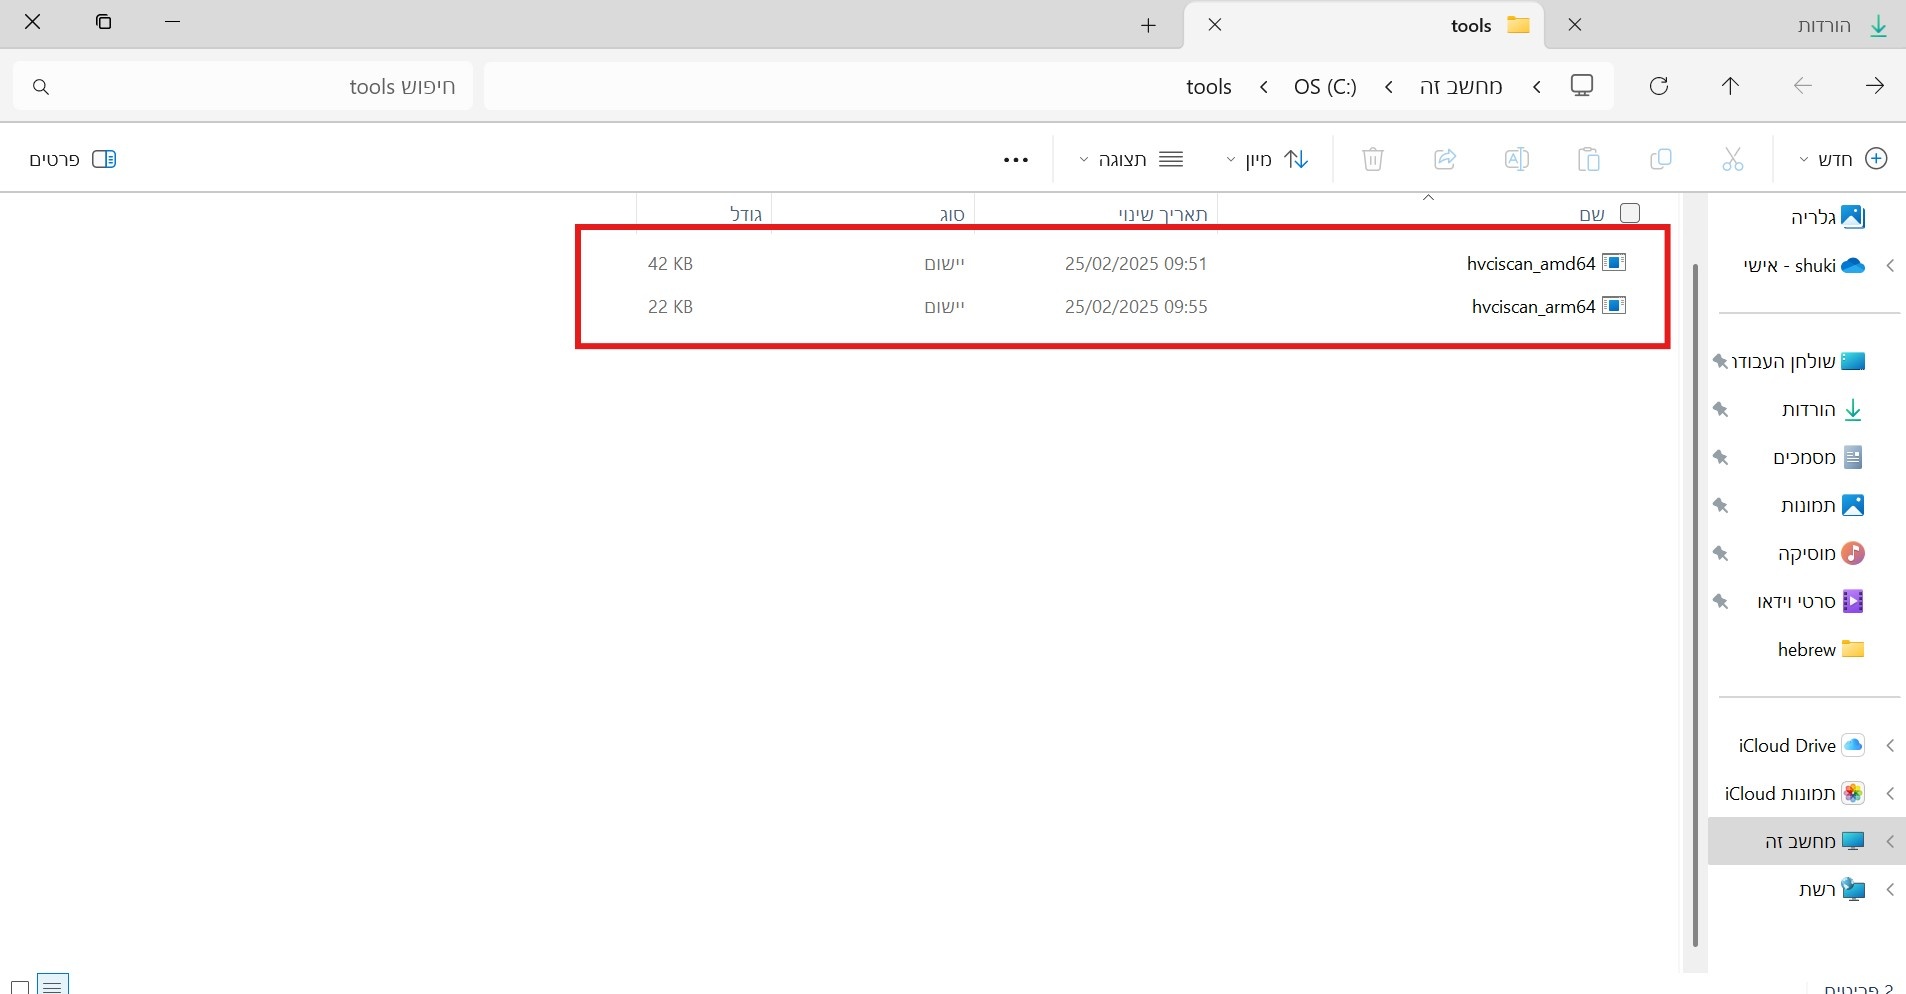Click the 25/02/2025 09:51 date cell
This screenshot has width=1906, height=994.
[1136, 264]
